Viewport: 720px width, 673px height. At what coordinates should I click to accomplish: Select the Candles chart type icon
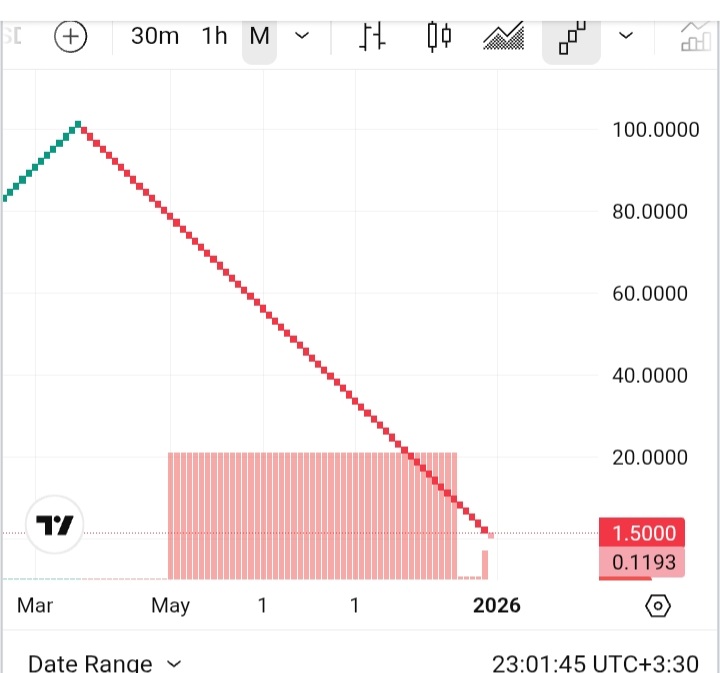tap(438, 37)
